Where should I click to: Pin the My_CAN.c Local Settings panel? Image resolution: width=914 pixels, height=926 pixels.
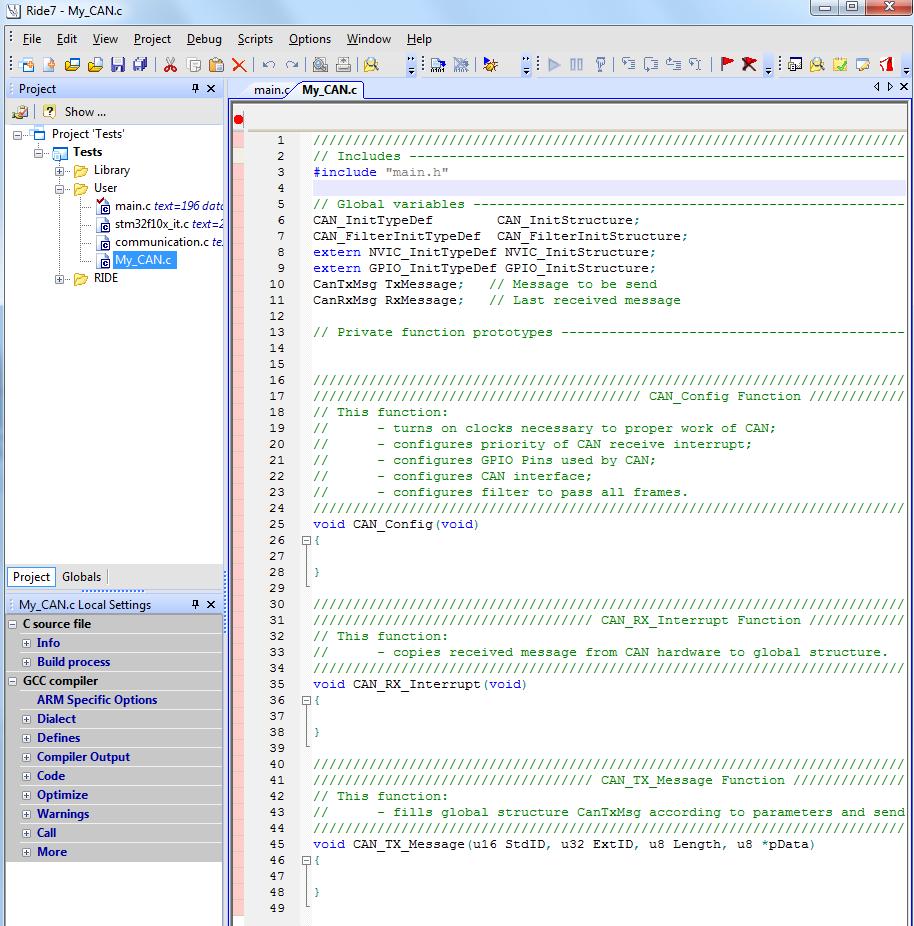pos(195,604)
